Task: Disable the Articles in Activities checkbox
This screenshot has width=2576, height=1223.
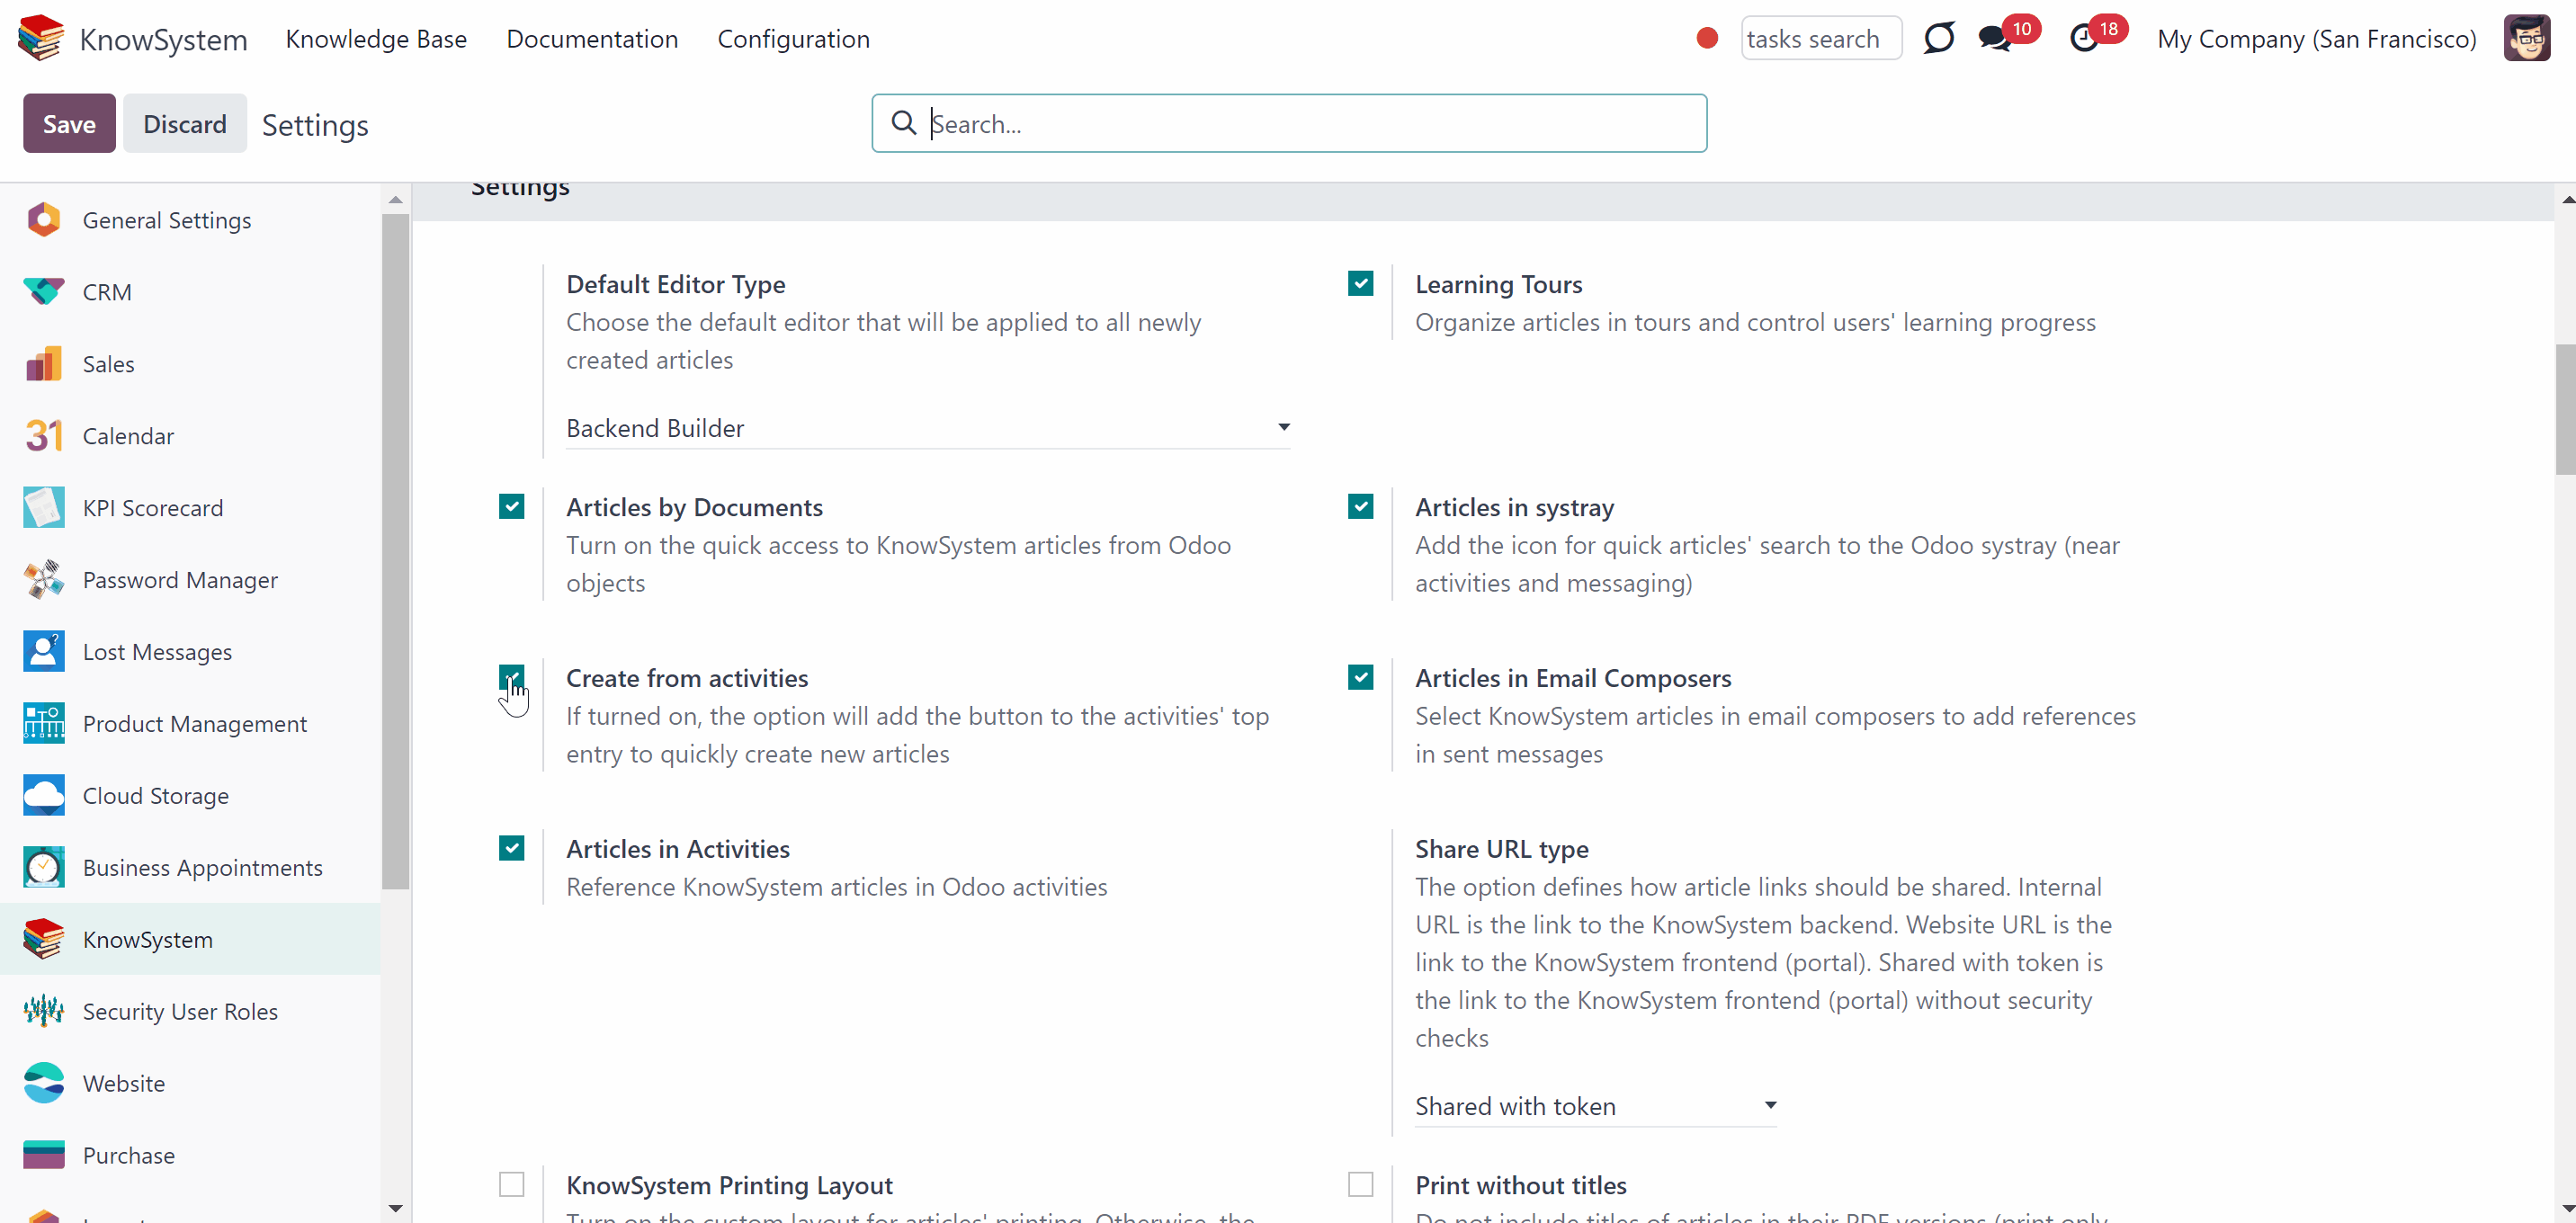Action: point(511,849)
